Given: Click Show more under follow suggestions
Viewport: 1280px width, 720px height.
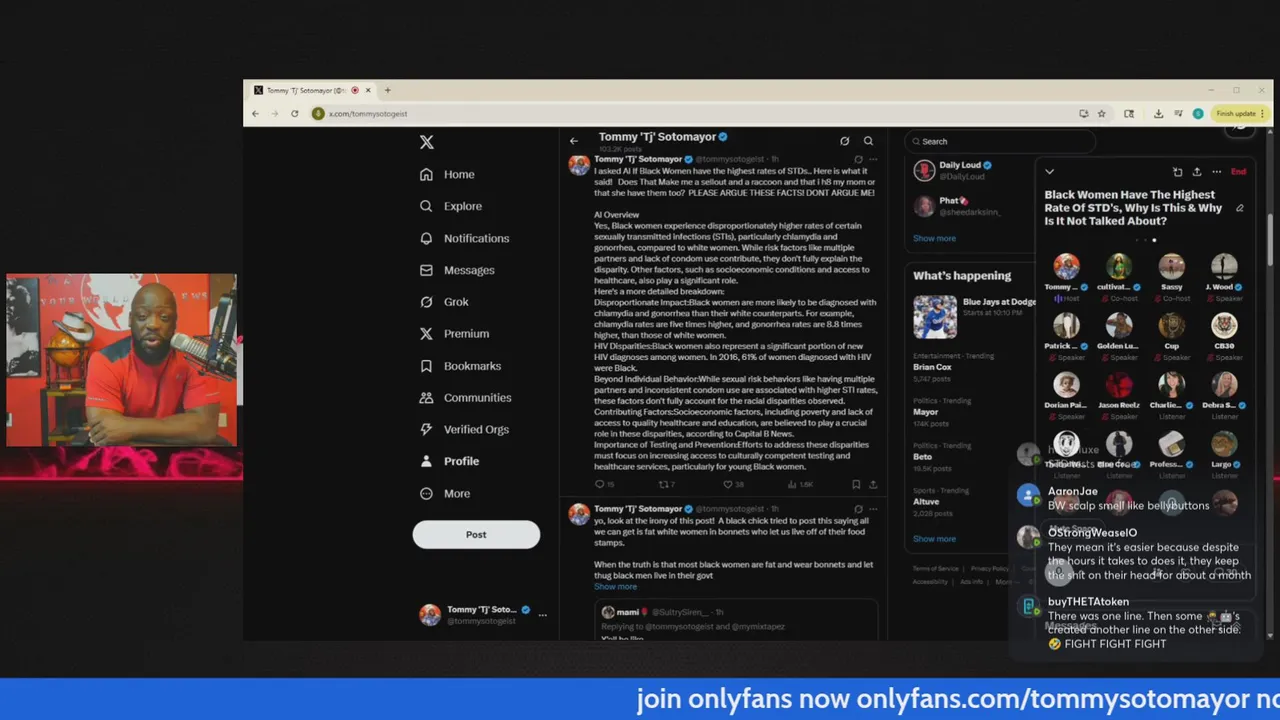Looking at the screenshot, I should pos(934,238).
